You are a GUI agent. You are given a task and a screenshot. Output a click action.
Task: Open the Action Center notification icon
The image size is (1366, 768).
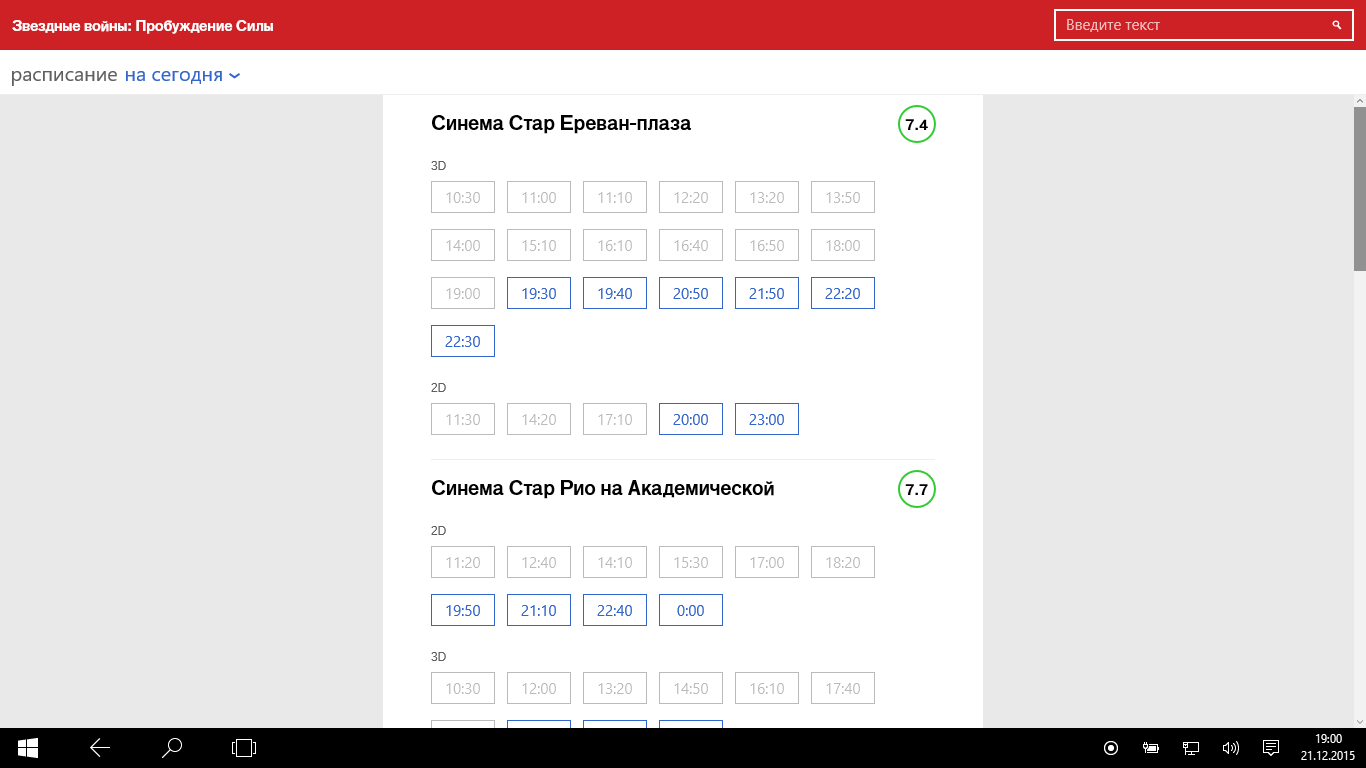pyautogui.click(x=1271, y=748)
